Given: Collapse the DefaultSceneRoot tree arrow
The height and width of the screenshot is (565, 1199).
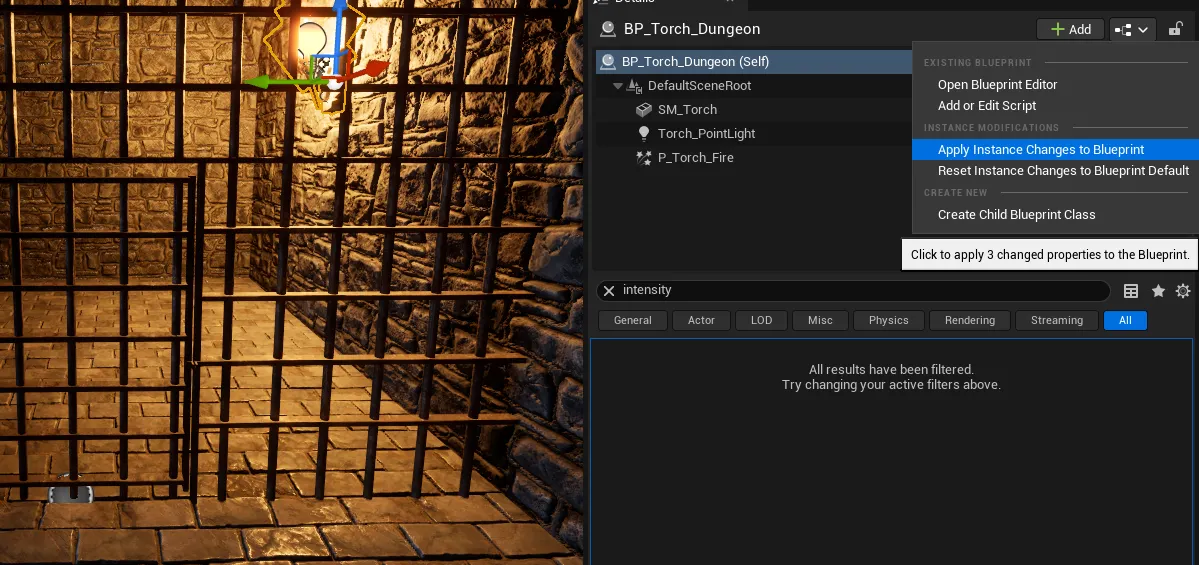Looking at the screenshot, I should [618, 86].
